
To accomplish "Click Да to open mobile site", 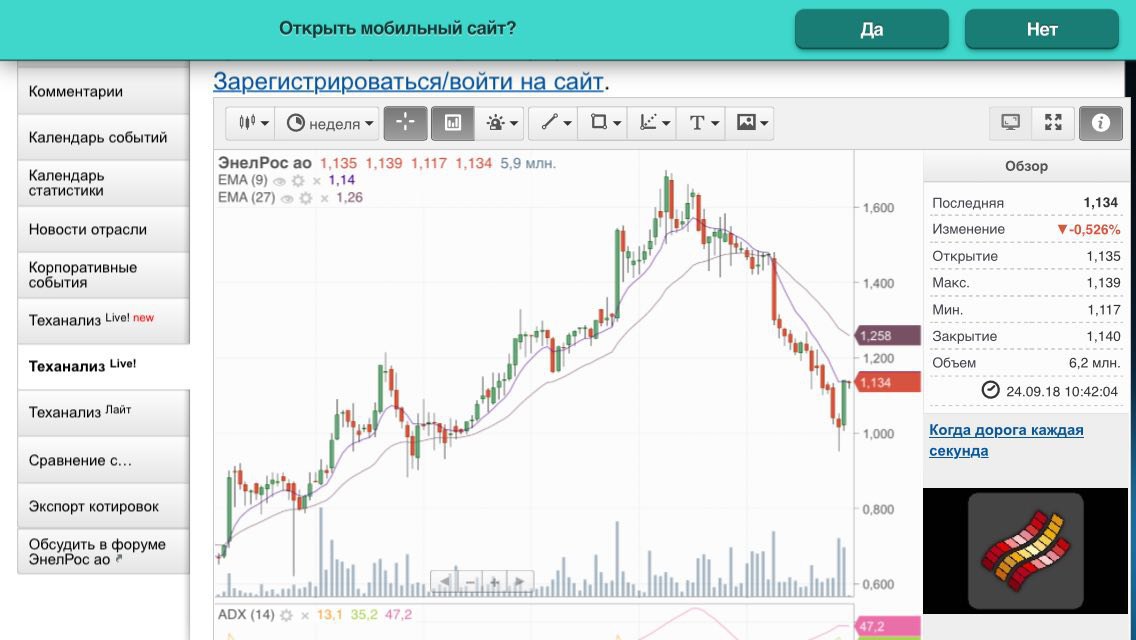I will tap(872, 29).
